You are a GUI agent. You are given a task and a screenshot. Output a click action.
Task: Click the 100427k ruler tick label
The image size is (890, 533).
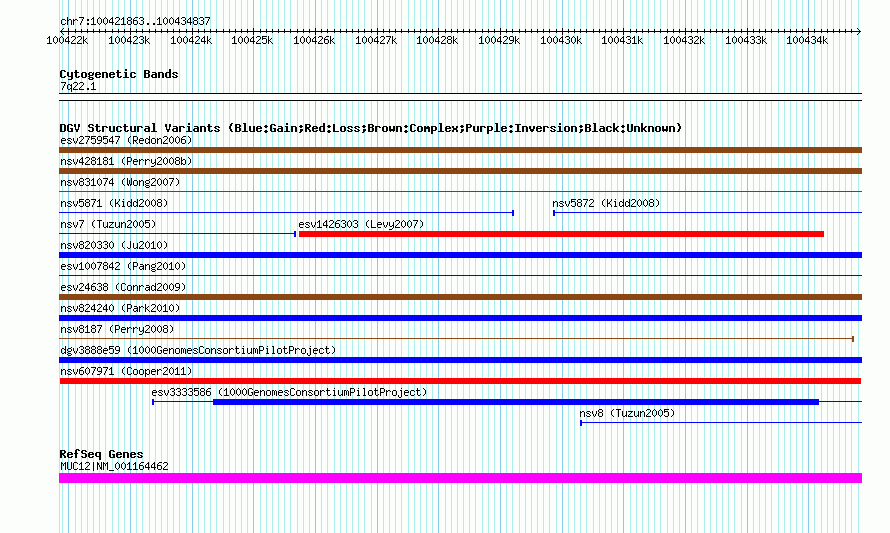click(x=376, y=40)
